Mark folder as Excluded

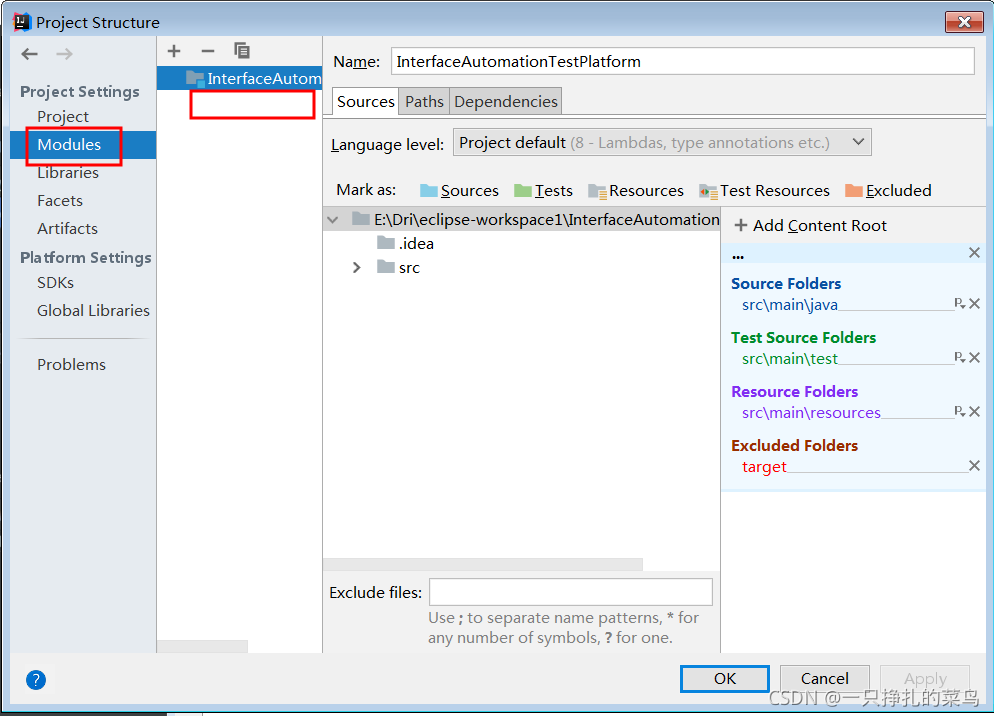pos(888,191)
